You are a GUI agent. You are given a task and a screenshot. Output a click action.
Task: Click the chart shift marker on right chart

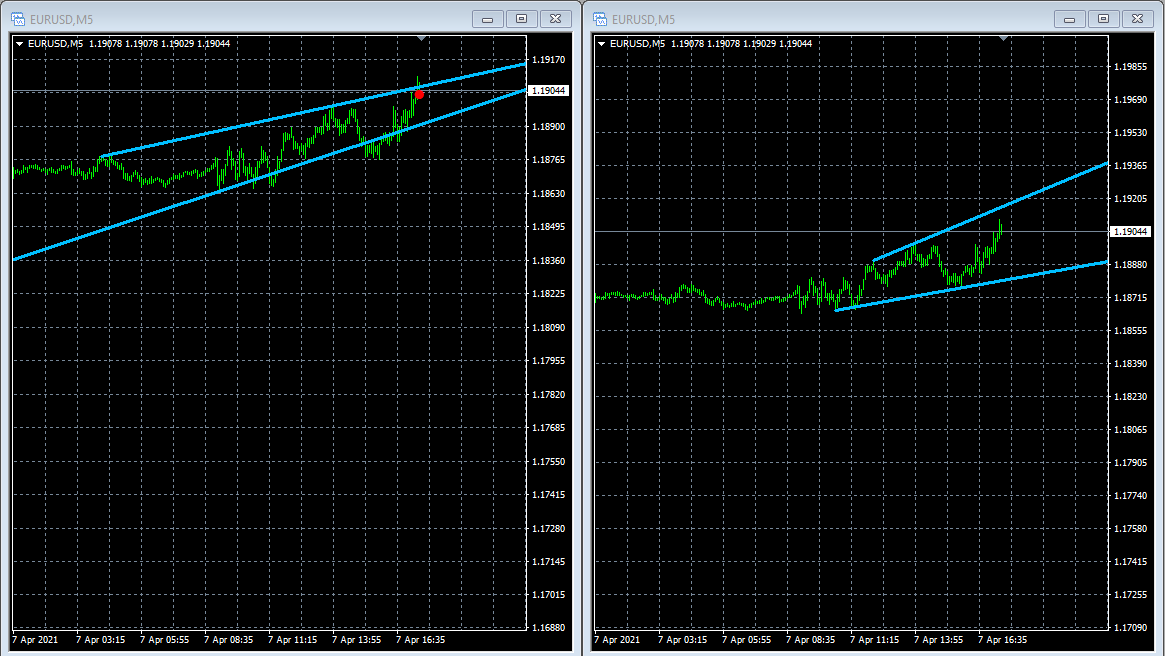pyautogui.click(x=1003, y=38)
